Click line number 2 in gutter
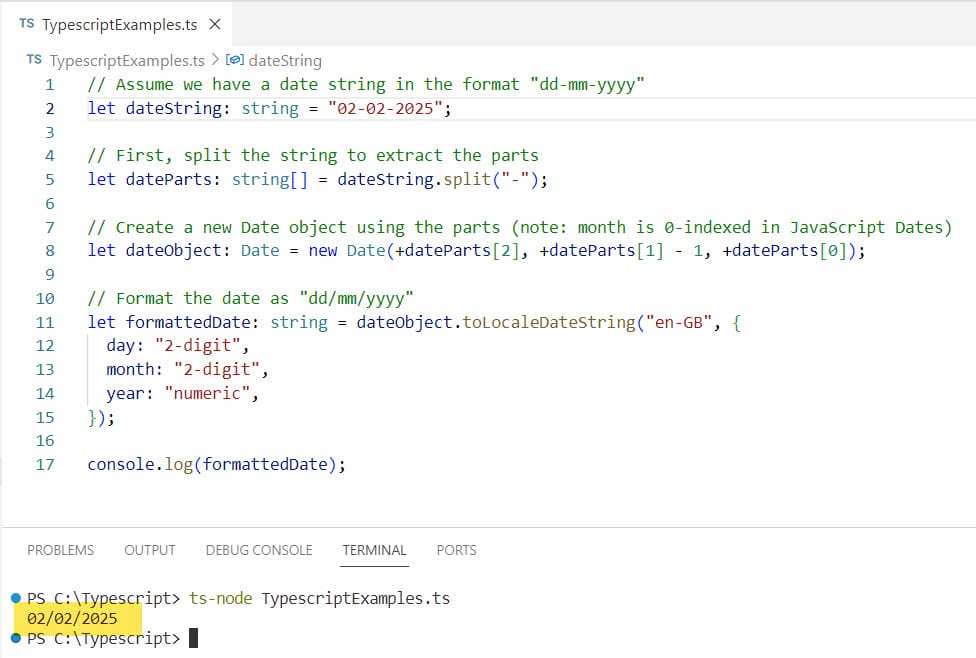This screenshot has width=976, height=658. 50,109
